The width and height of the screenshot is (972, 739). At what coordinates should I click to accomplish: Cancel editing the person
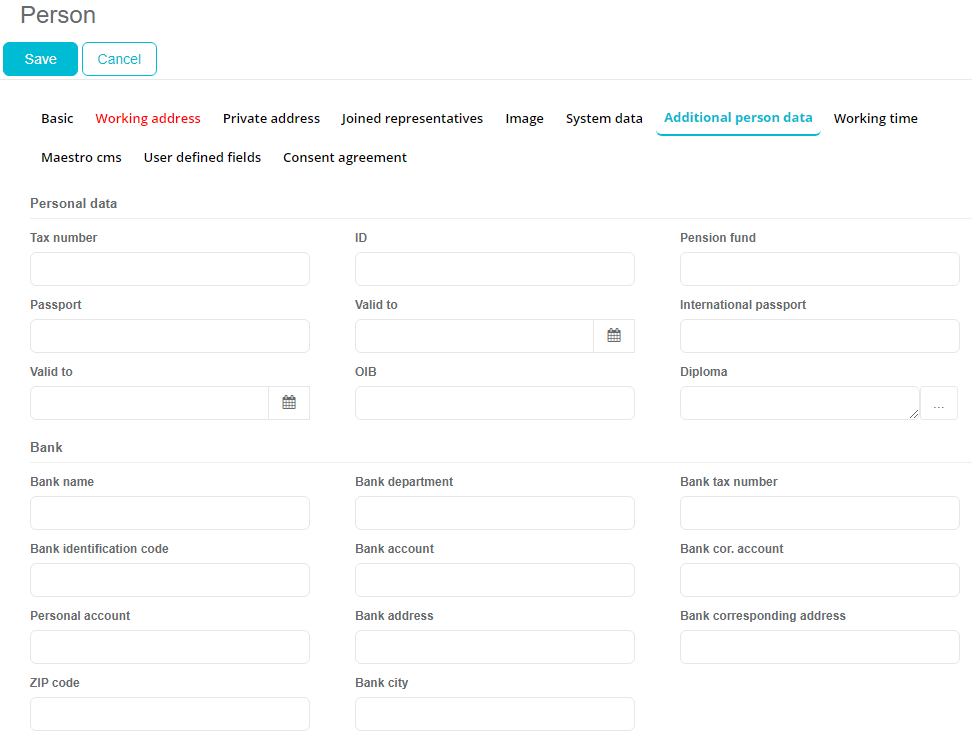tap(119, 59)
